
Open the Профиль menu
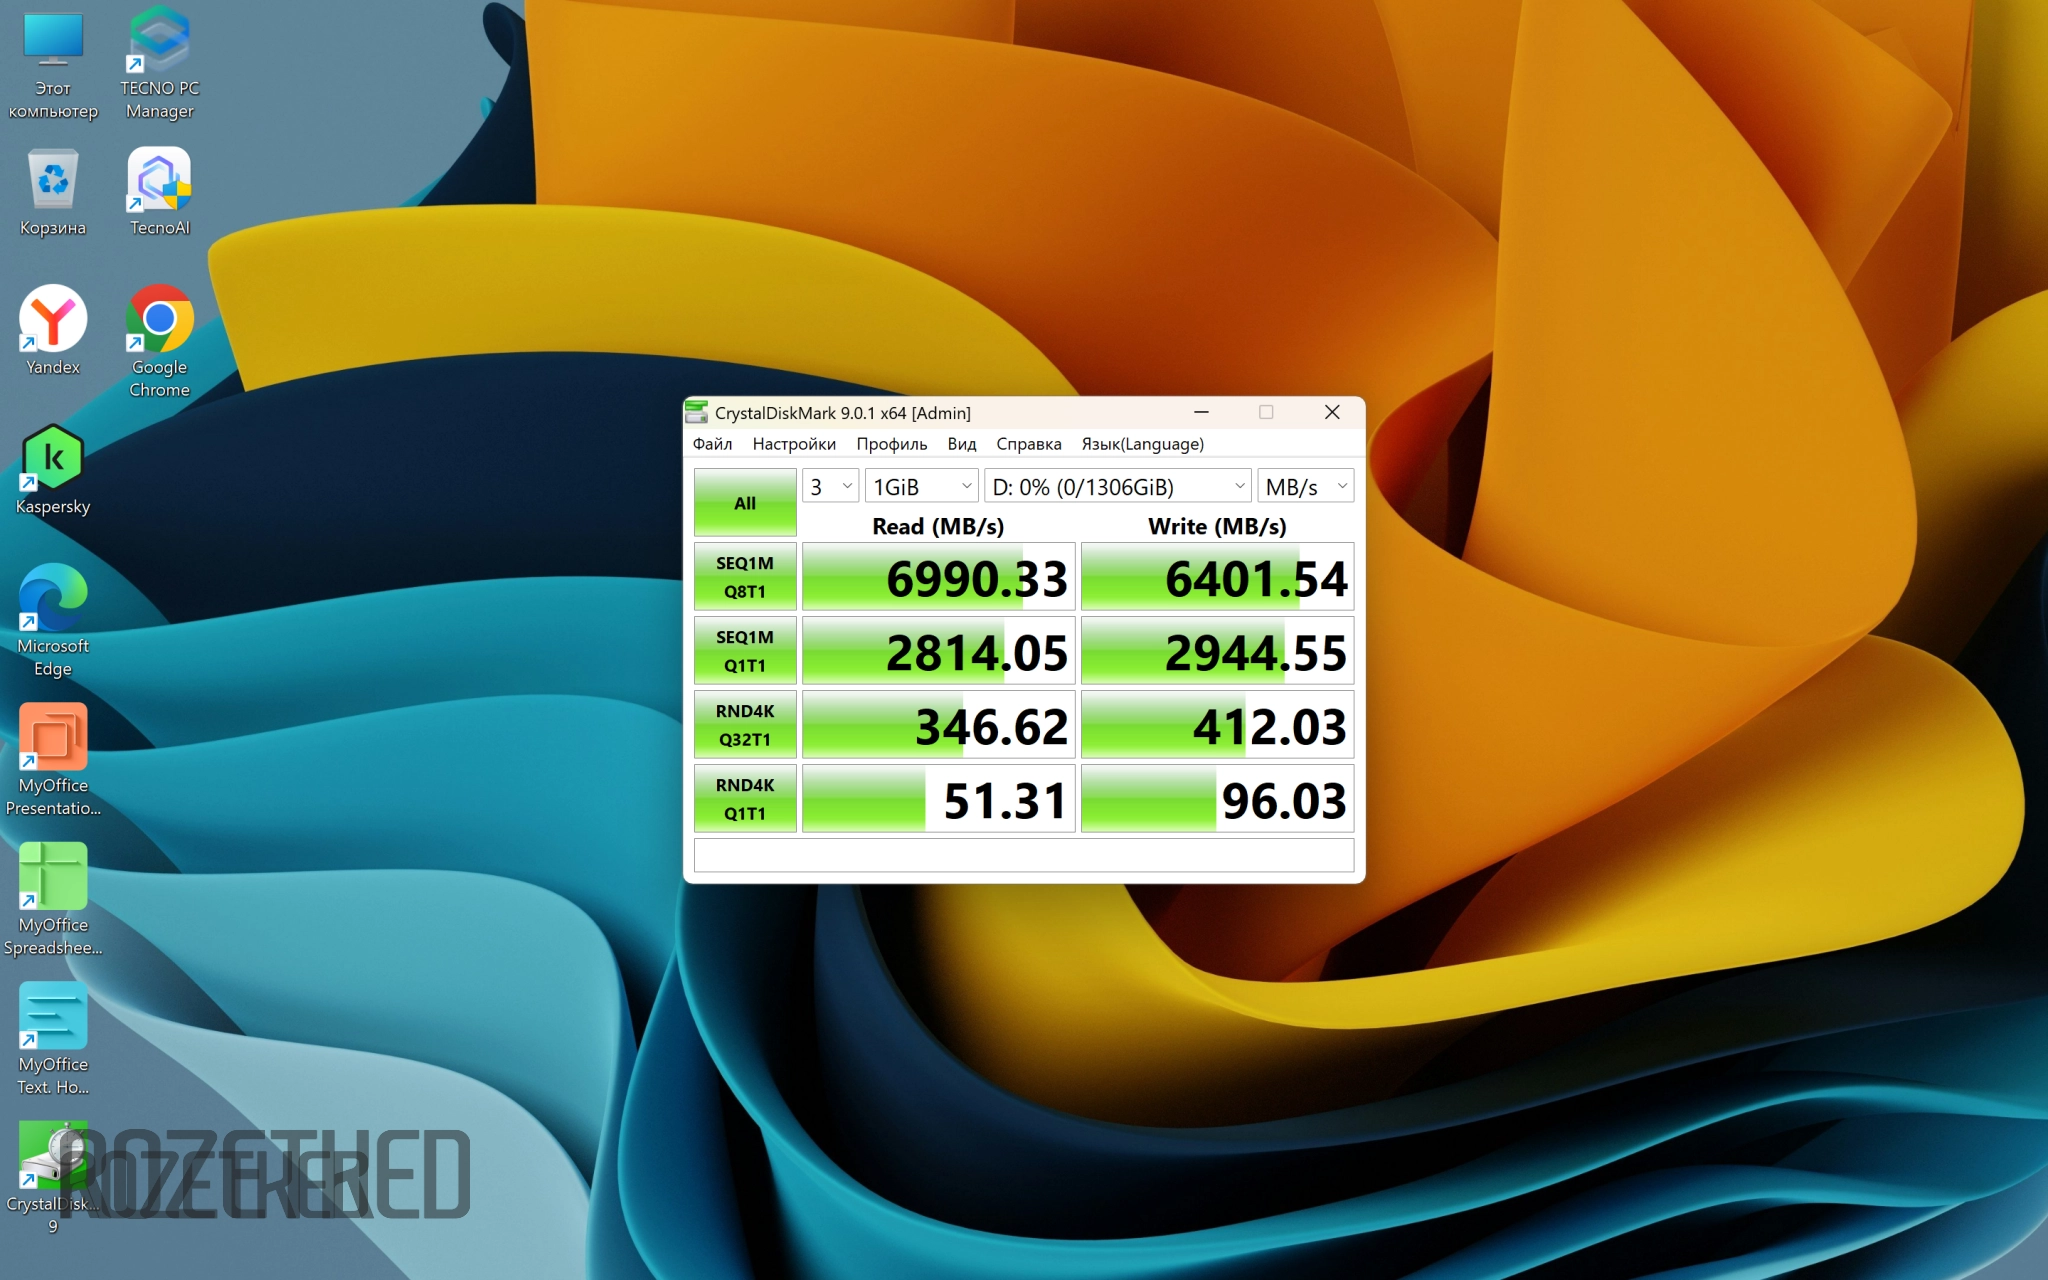coord(891,444)
